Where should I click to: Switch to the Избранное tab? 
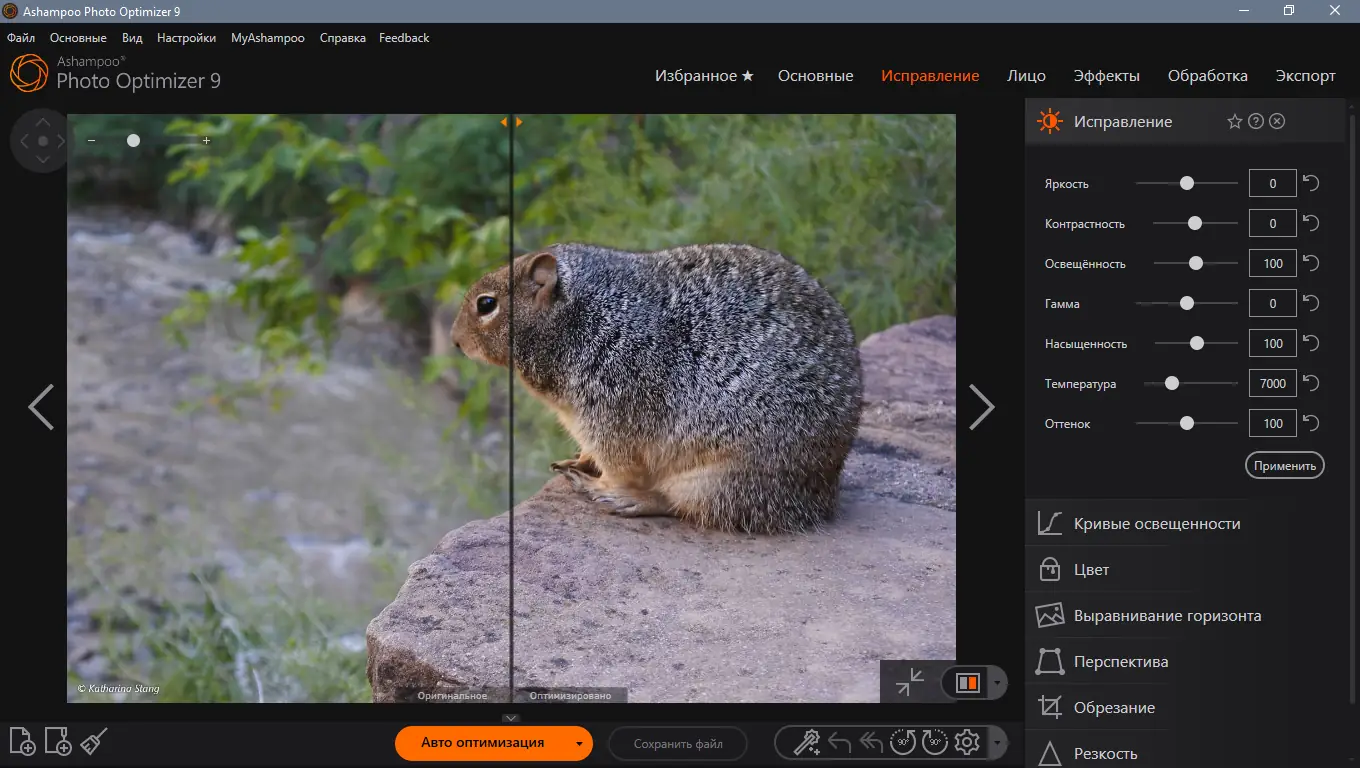point(704,76)
